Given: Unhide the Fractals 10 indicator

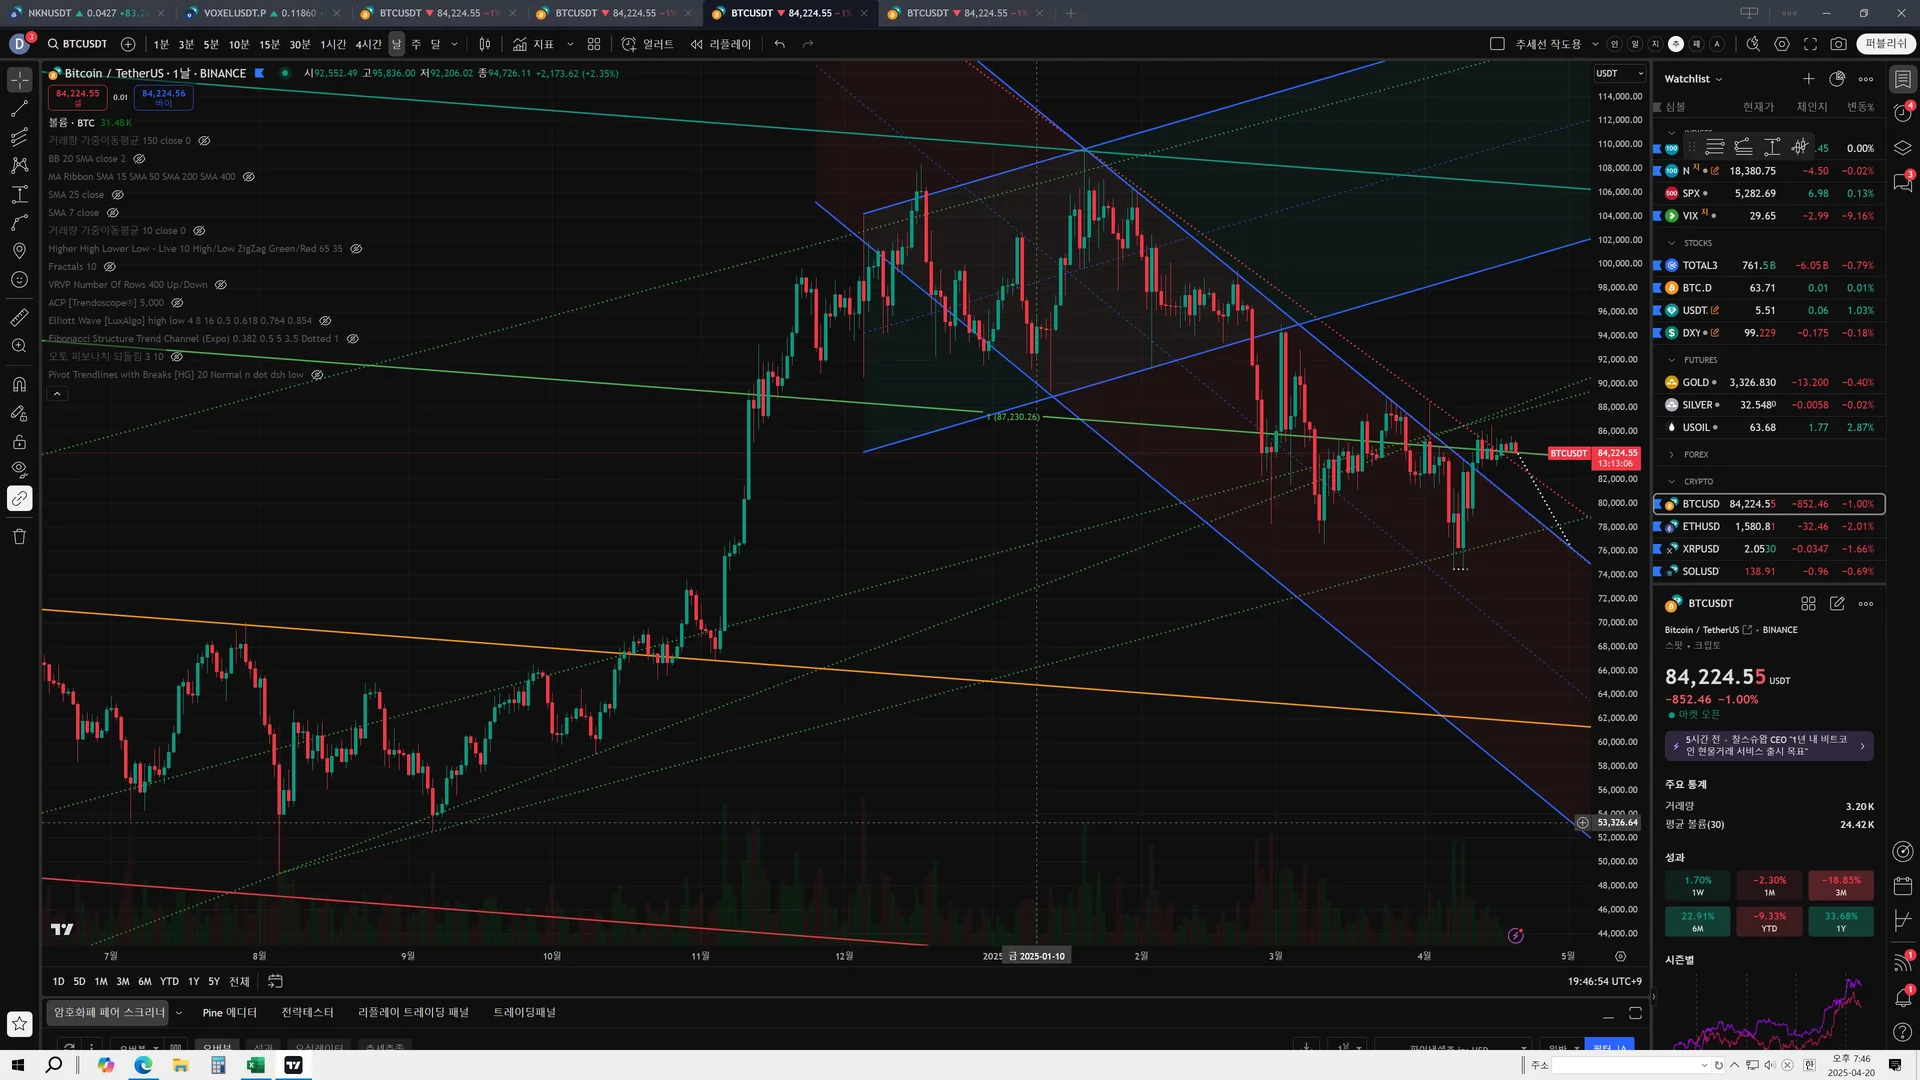Looking at the screenshot, I should click(x=110, y=267).
